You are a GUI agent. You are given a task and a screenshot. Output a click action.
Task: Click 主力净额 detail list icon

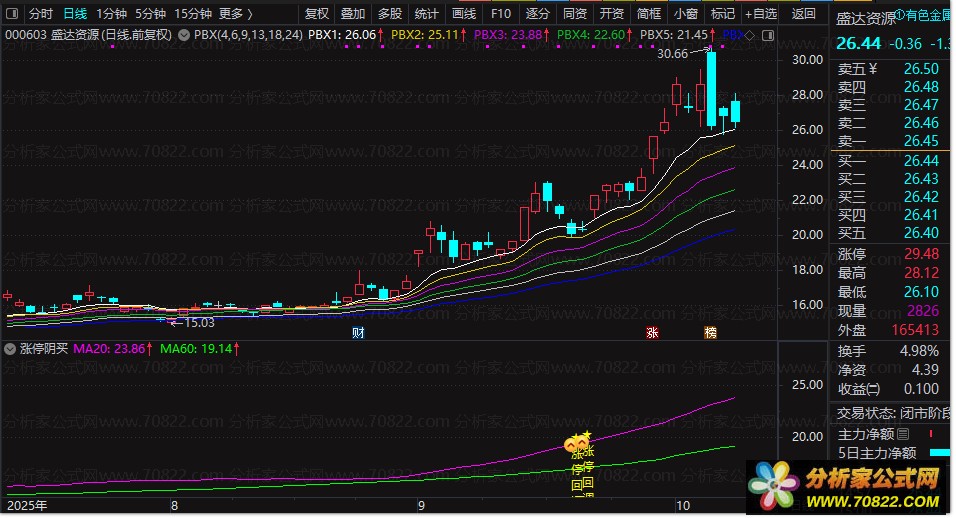point(903,434)
